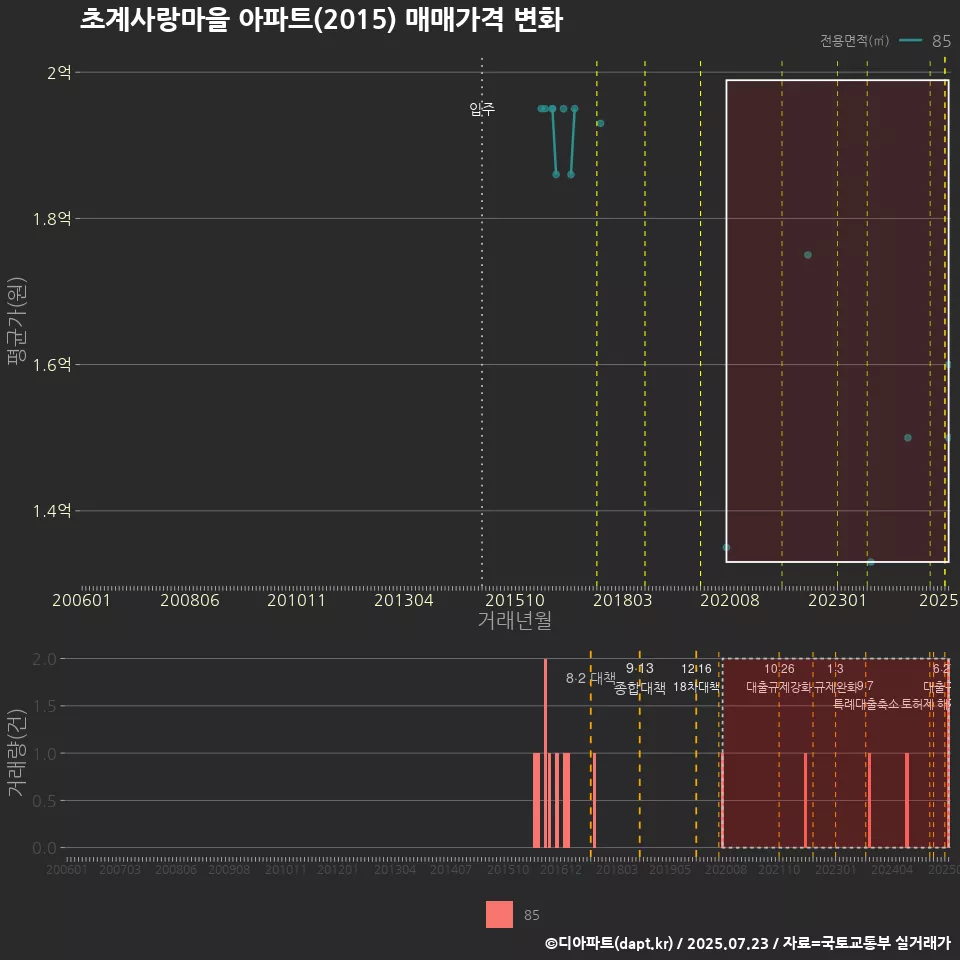Click the tallest volume bar reaching 2.0

pyautogui.click(x=546, y=753)
